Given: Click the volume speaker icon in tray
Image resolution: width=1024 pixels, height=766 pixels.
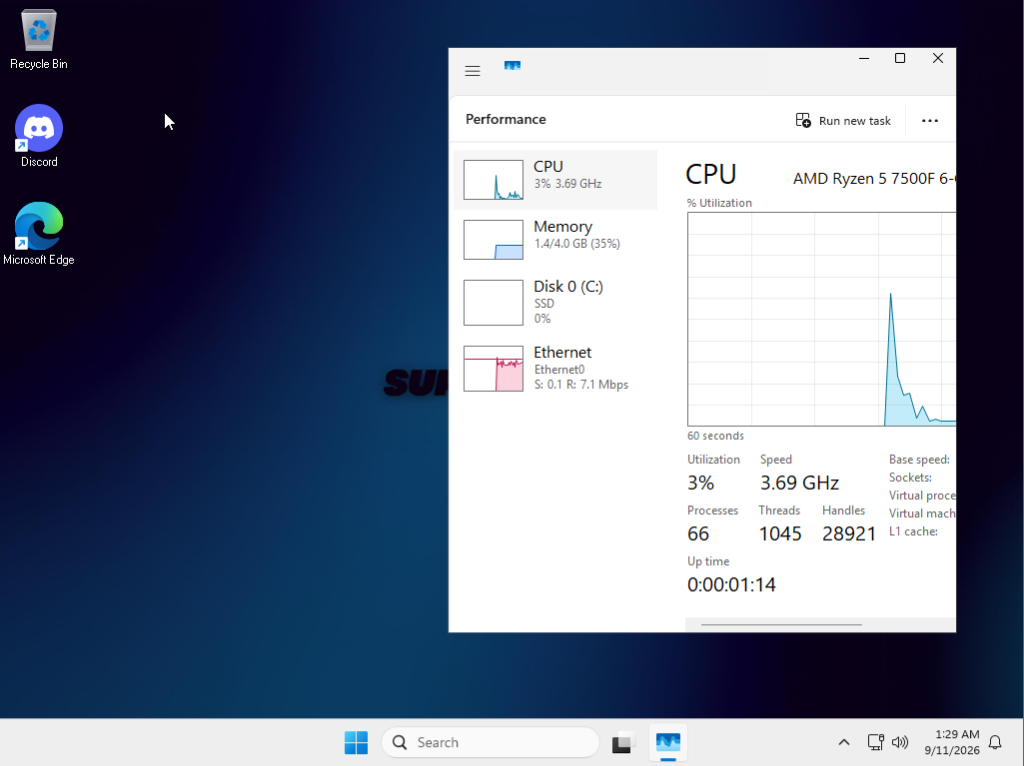Looking at the screenshot, I should (x=900, y=742).
